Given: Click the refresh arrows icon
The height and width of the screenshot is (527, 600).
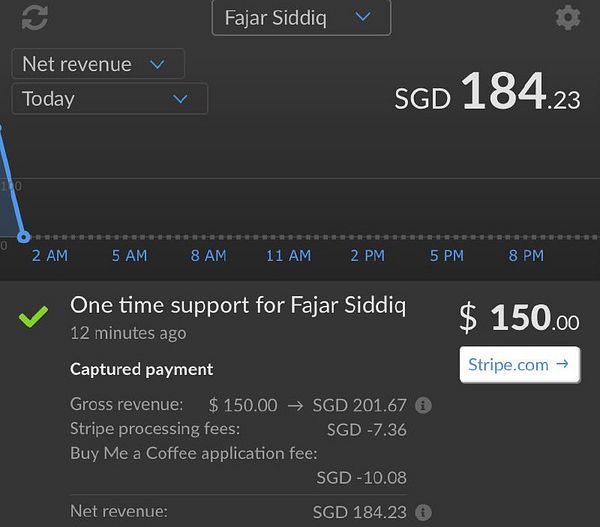Looking at the screenshot, I should (x=35, y=17).
